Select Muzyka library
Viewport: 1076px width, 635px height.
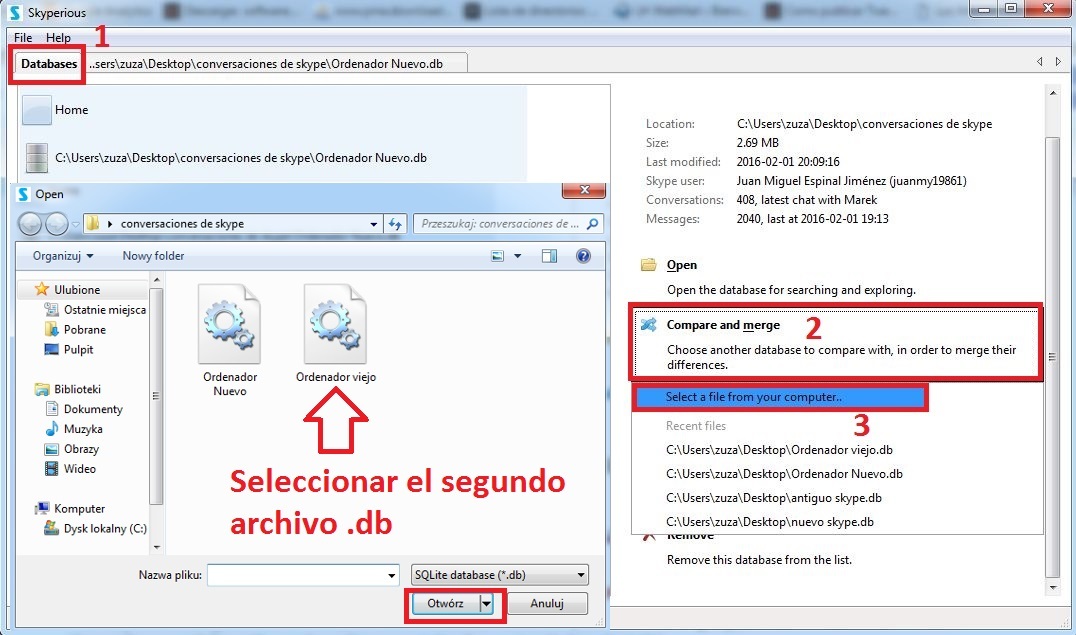(83, 429)
